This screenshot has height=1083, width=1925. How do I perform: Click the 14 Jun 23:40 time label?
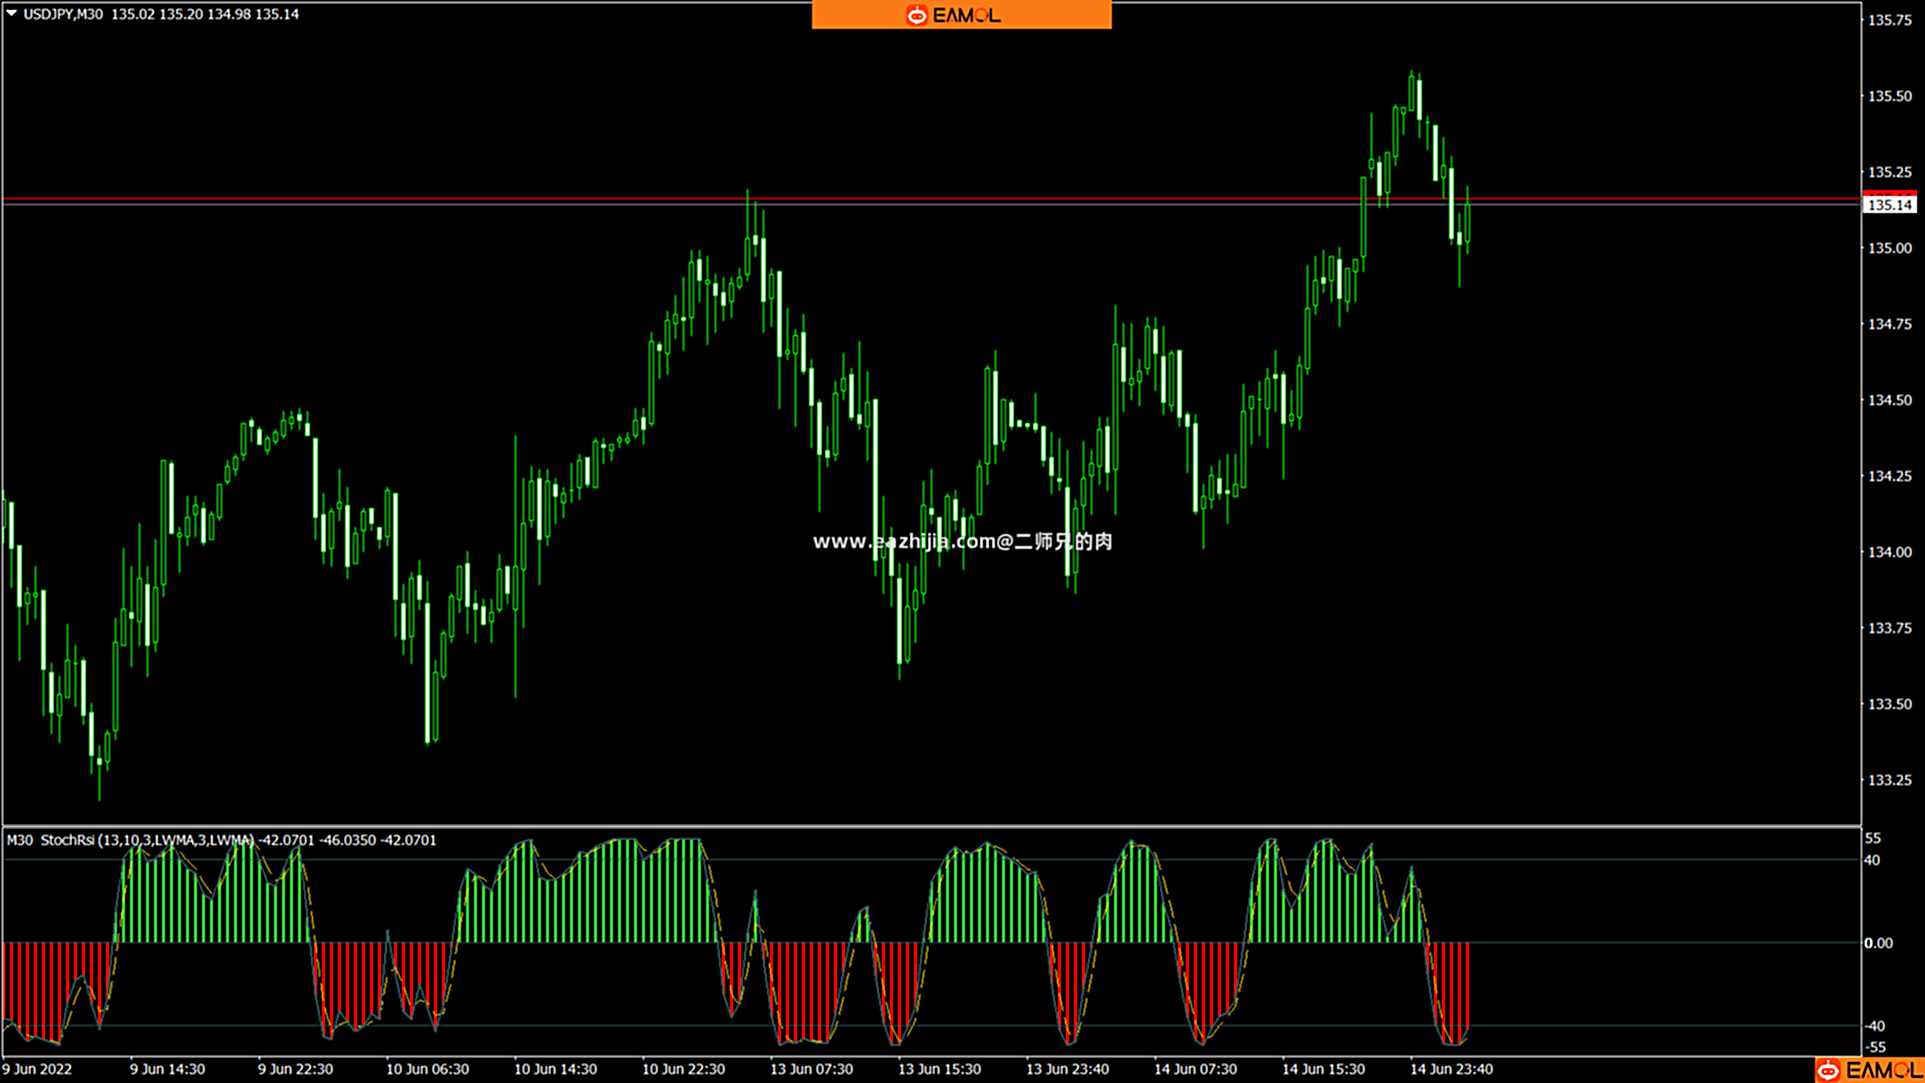tap(1450, 1069)
